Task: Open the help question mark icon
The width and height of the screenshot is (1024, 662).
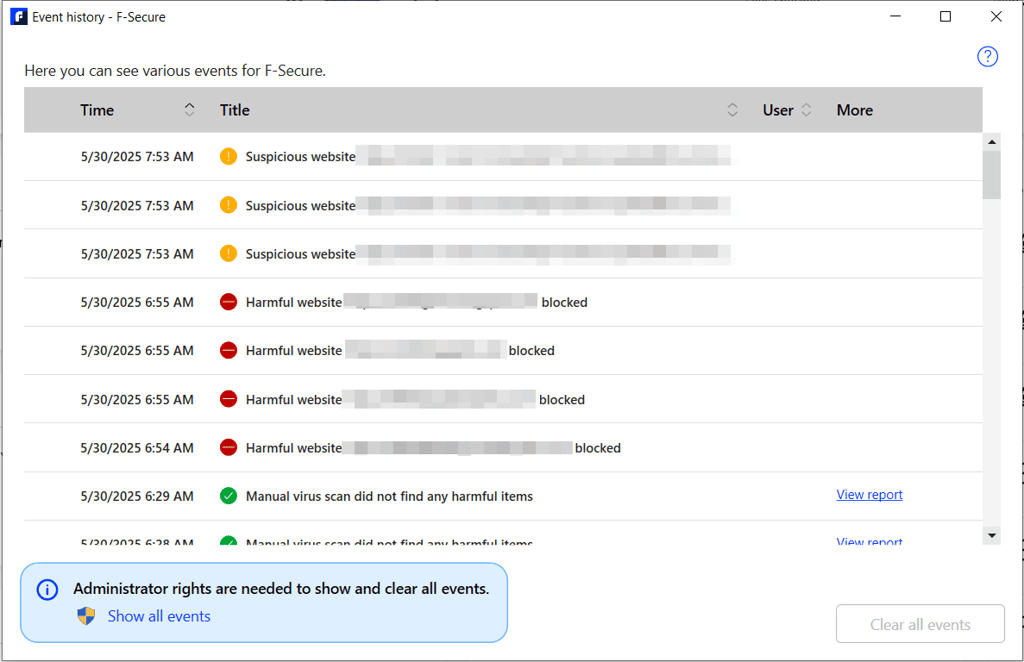Action: 987,57
